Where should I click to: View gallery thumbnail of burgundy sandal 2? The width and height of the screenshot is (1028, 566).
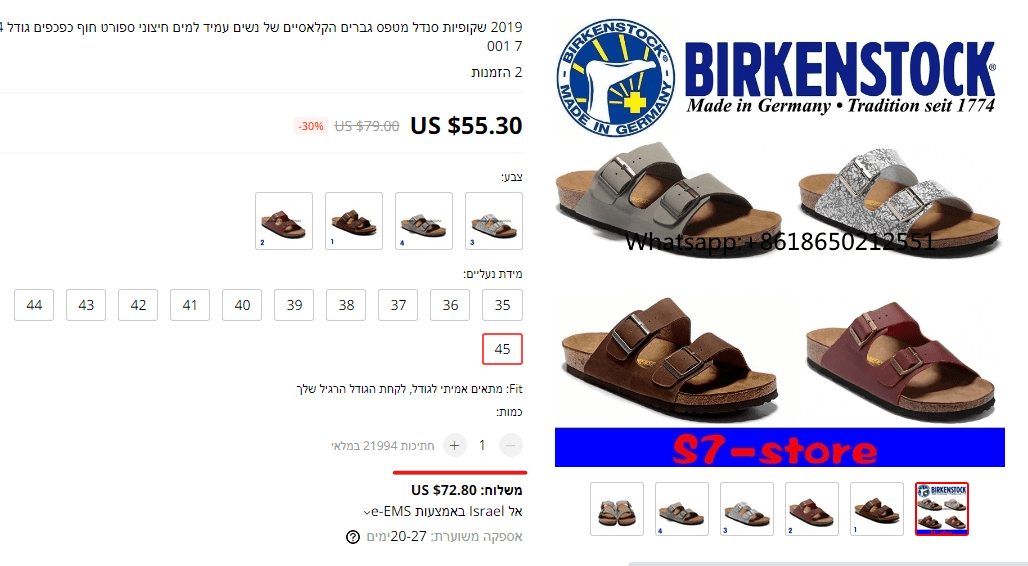pyautogui.click(x=812, y=509)
